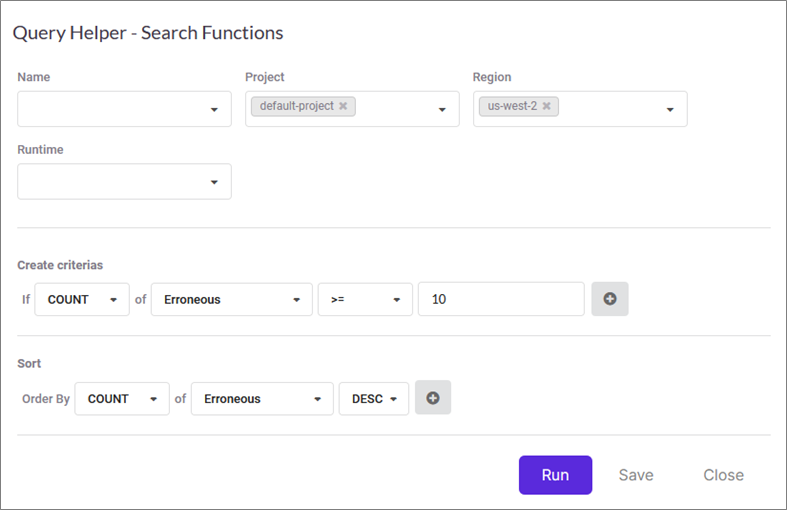Close the Query Helper dialog

[723, 475]
